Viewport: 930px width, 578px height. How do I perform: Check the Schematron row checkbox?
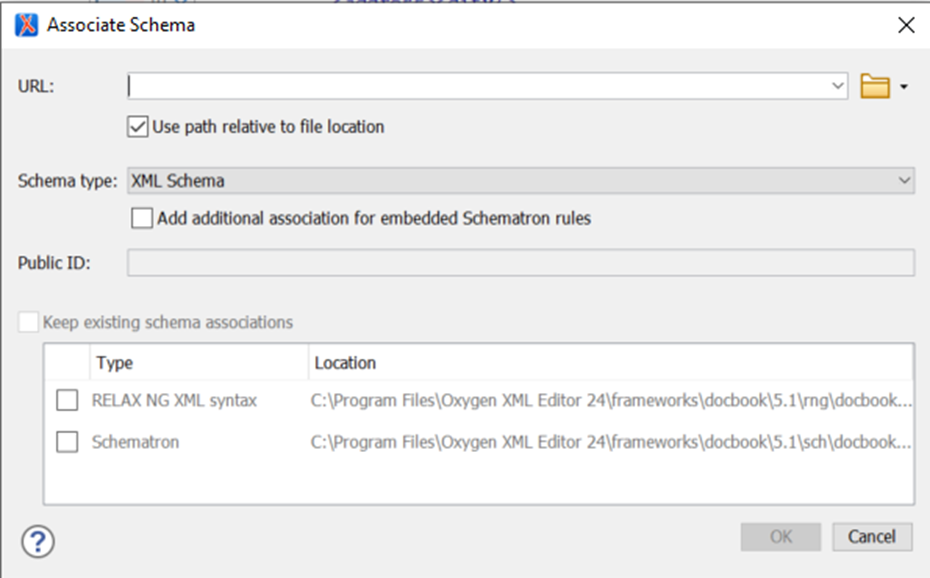tap(67, 441)
